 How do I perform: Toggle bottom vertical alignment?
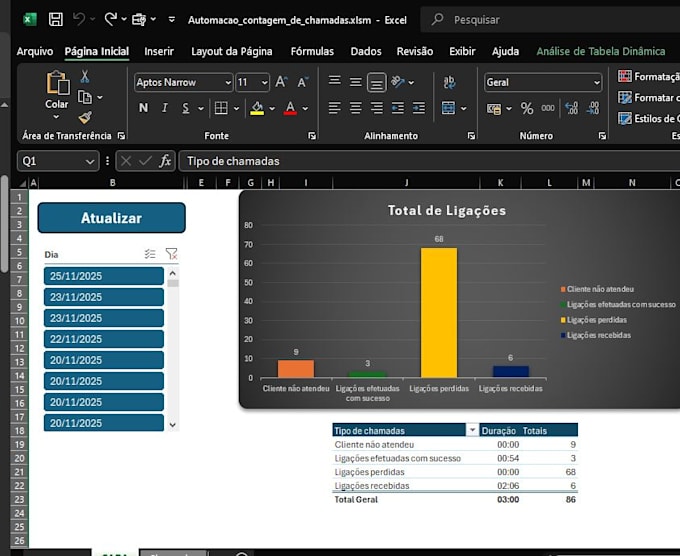[376, 82]
